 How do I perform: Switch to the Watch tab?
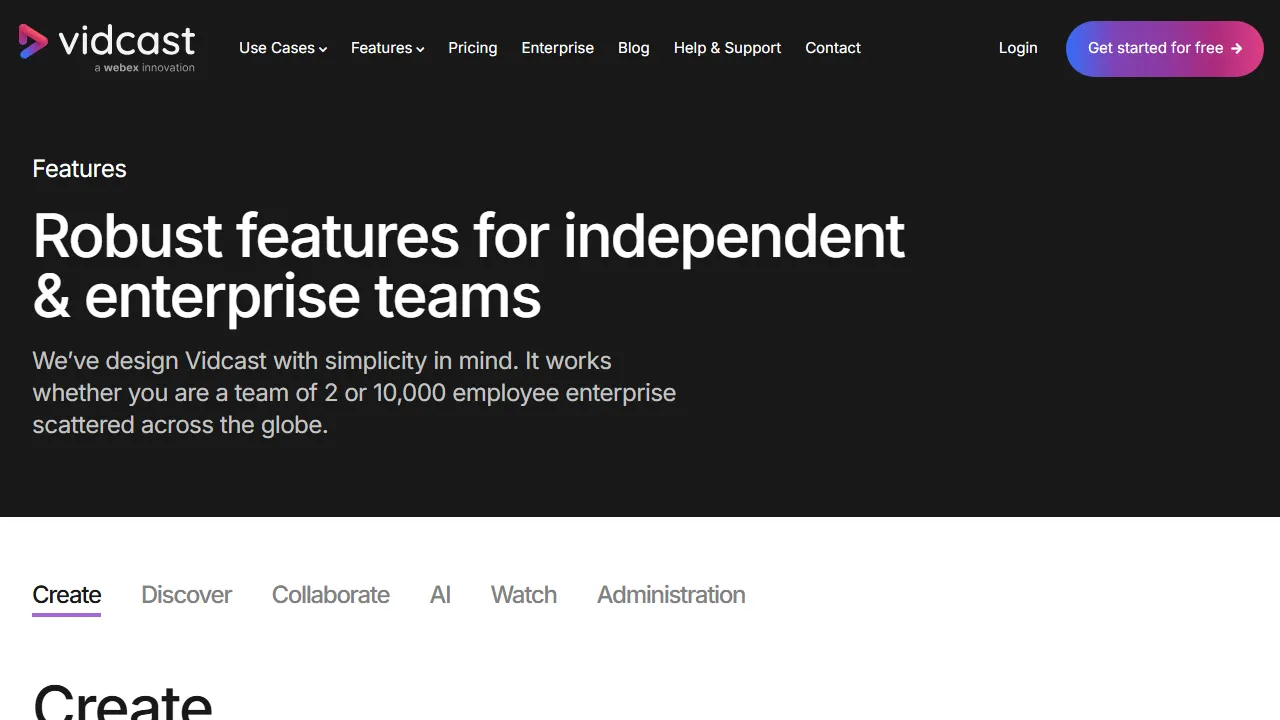click(524, 595)
